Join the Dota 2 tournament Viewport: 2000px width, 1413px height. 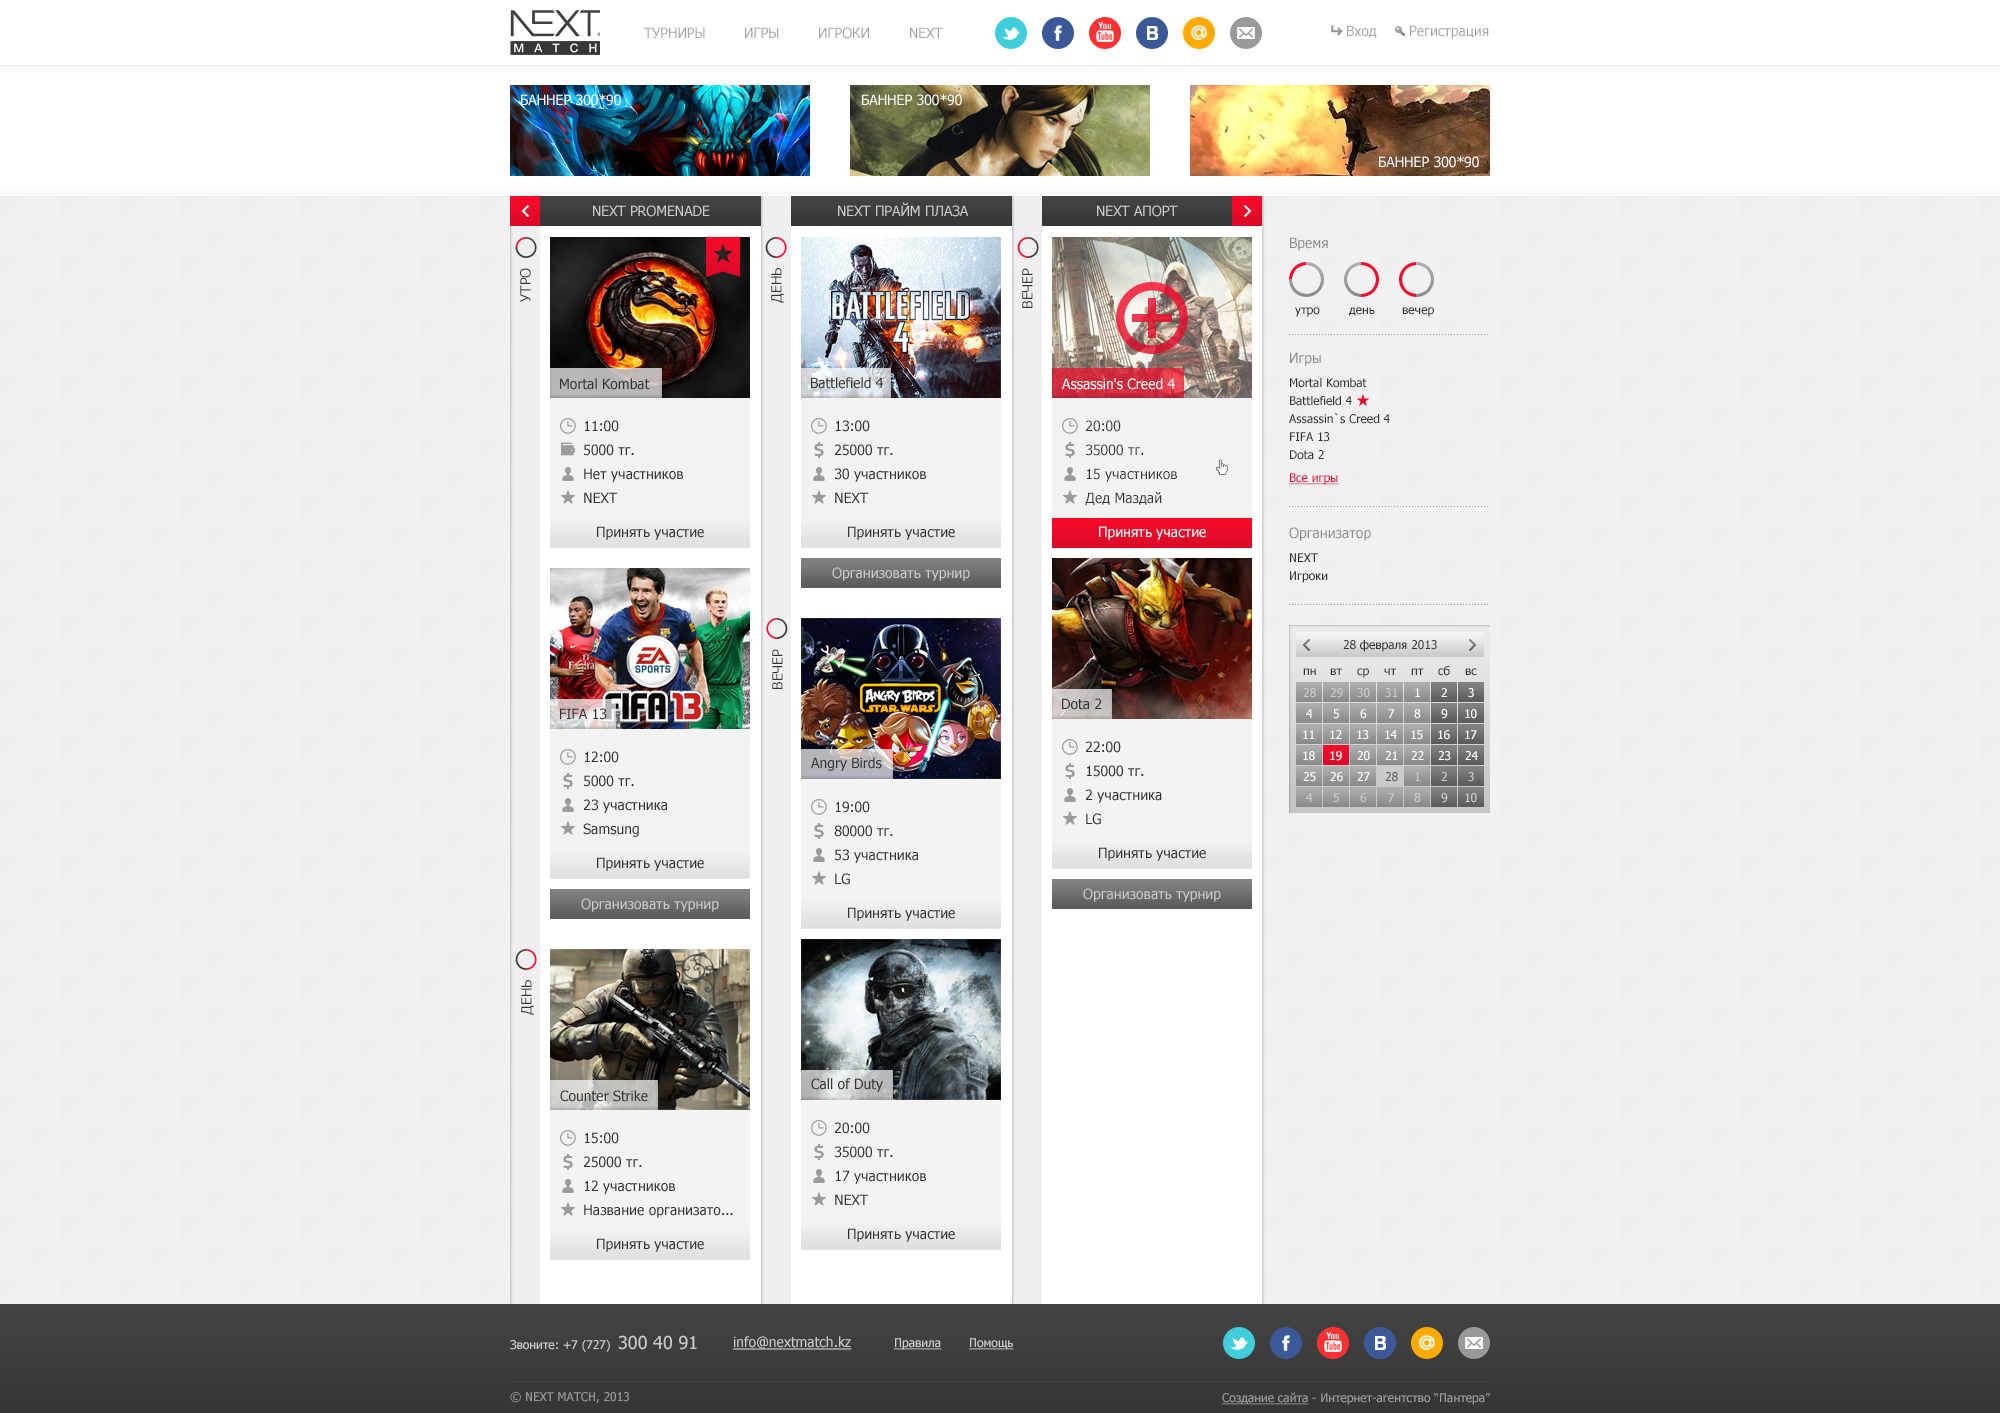[1152, 853]
